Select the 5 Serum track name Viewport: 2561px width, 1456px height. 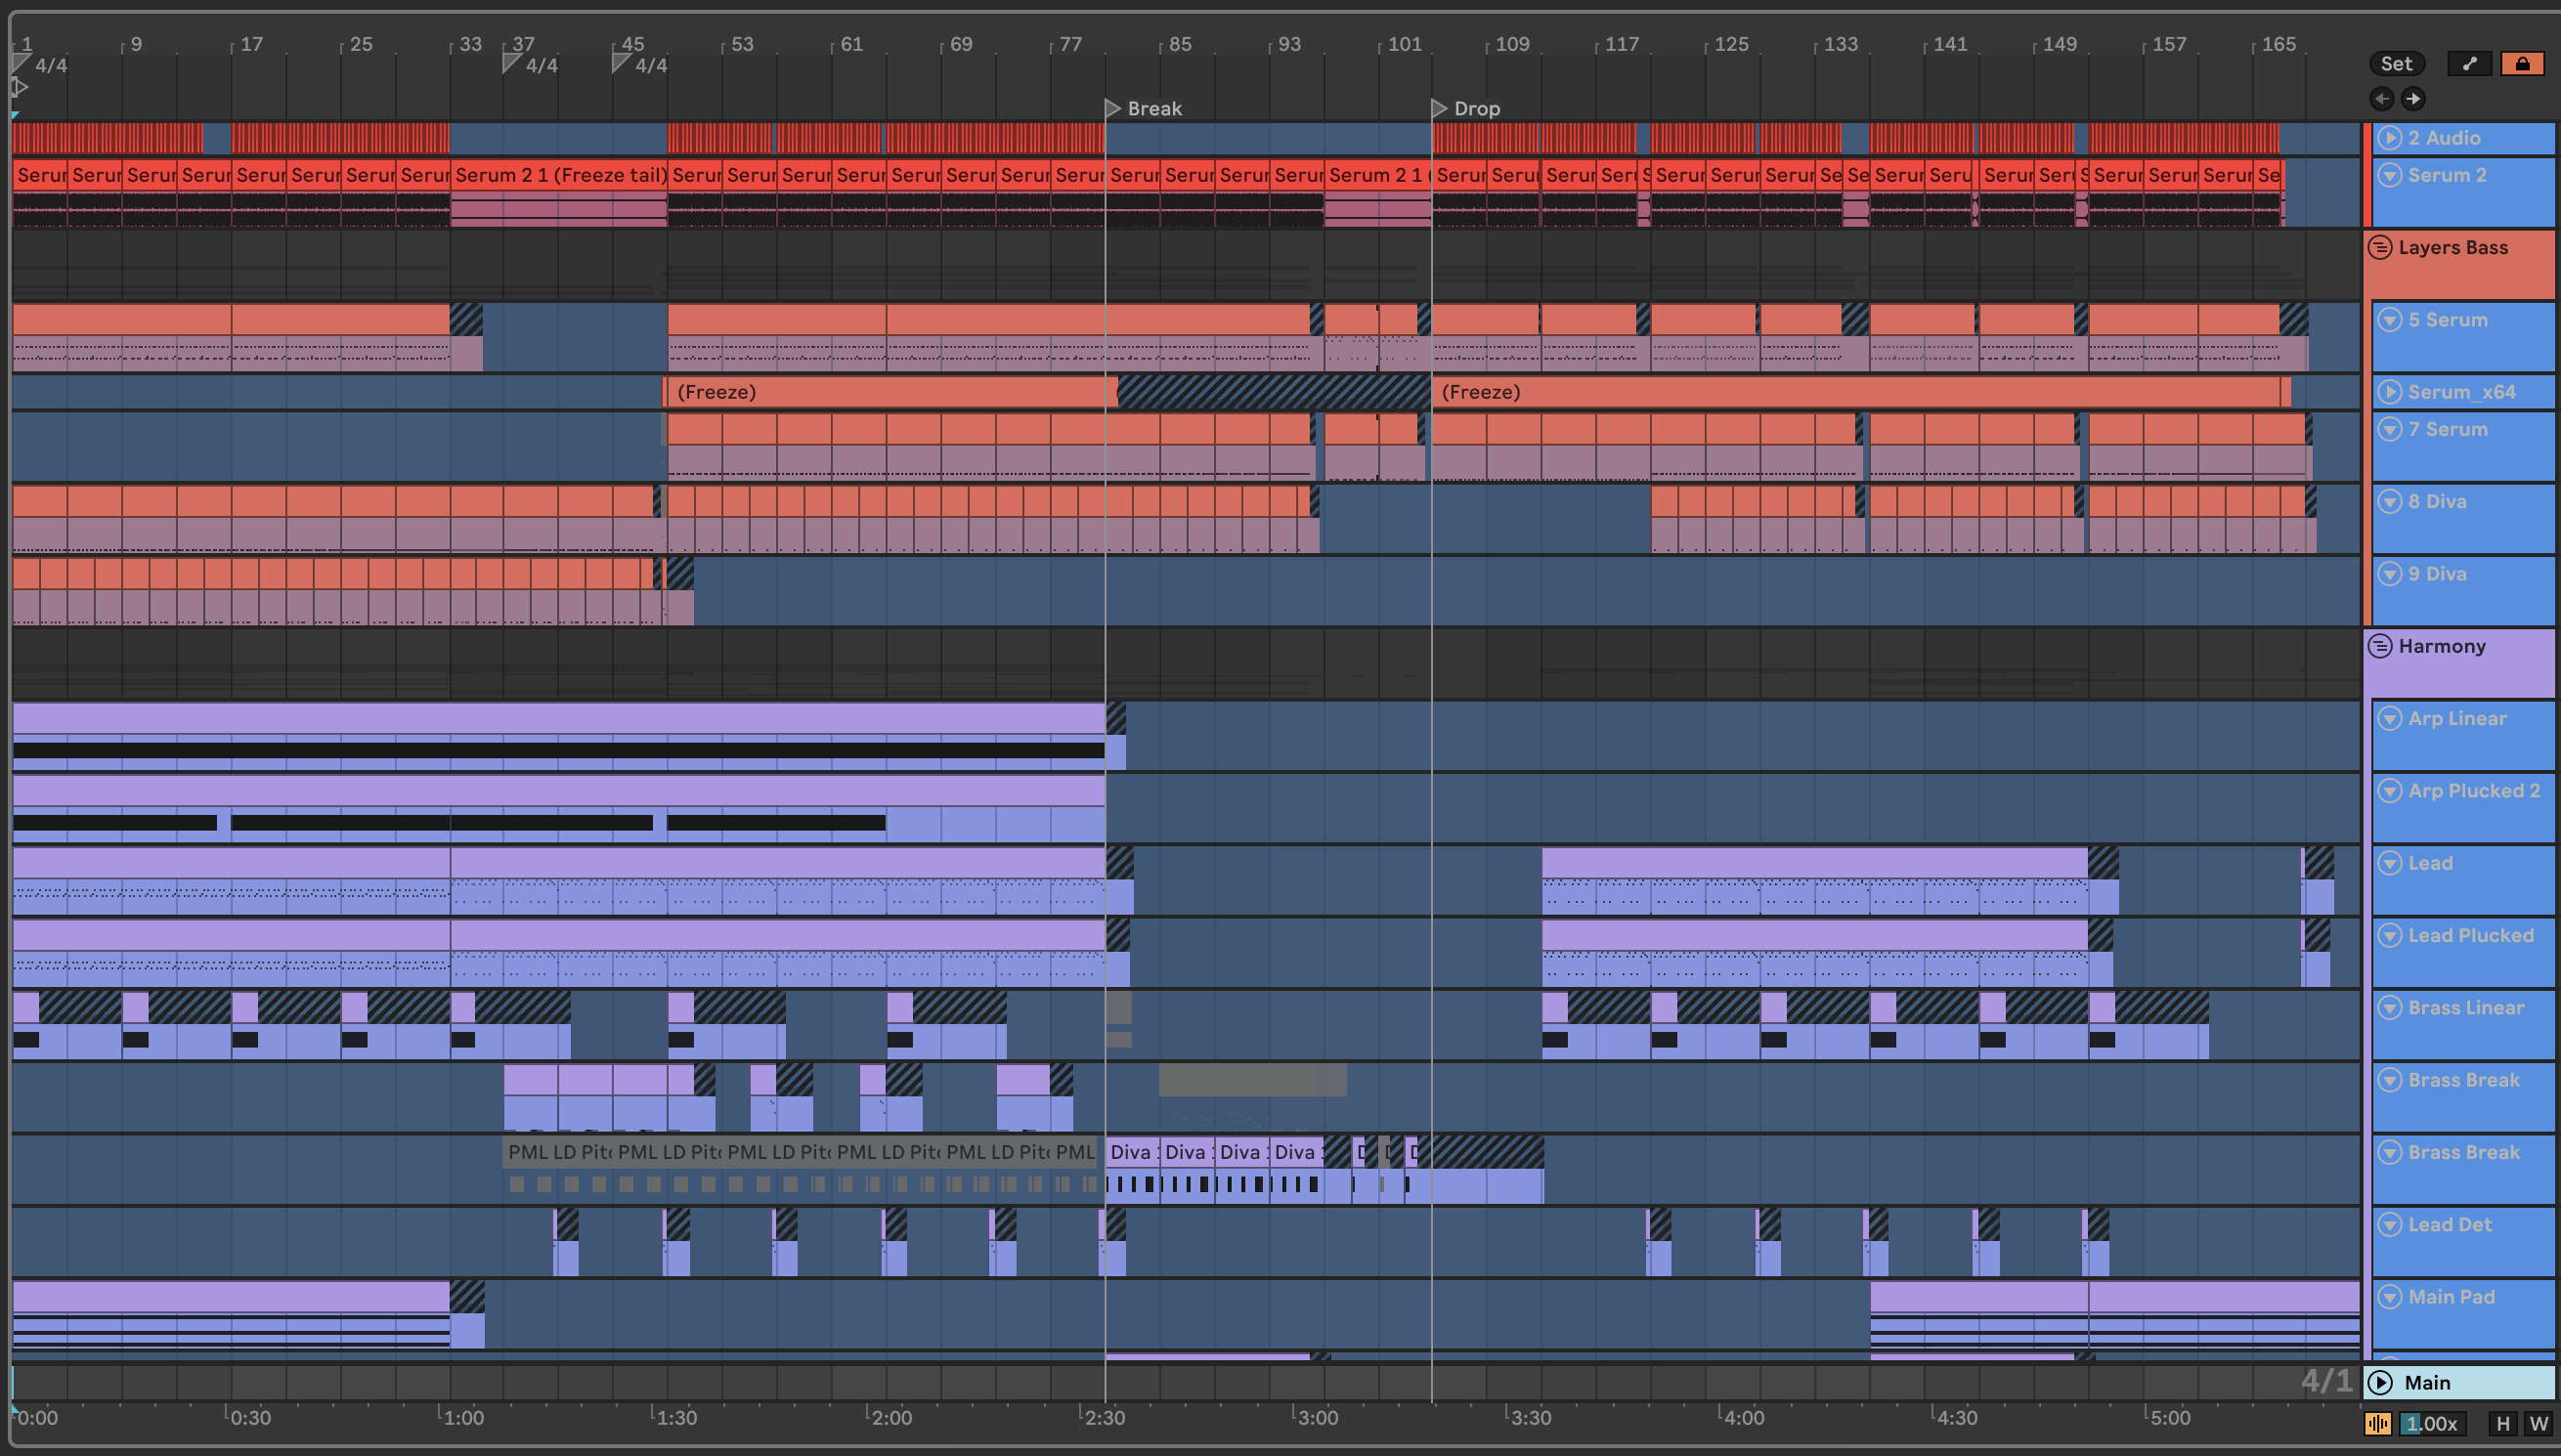click(x=2447, y=320)
